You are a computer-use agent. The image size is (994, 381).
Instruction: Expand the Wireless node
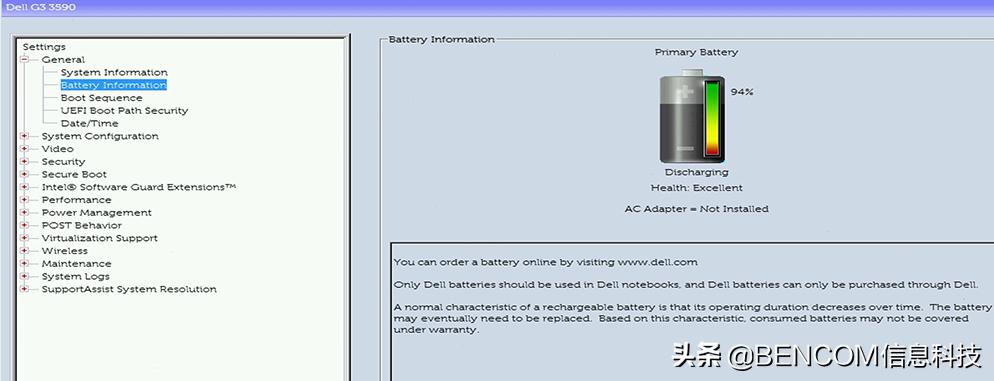click(25, 250)
